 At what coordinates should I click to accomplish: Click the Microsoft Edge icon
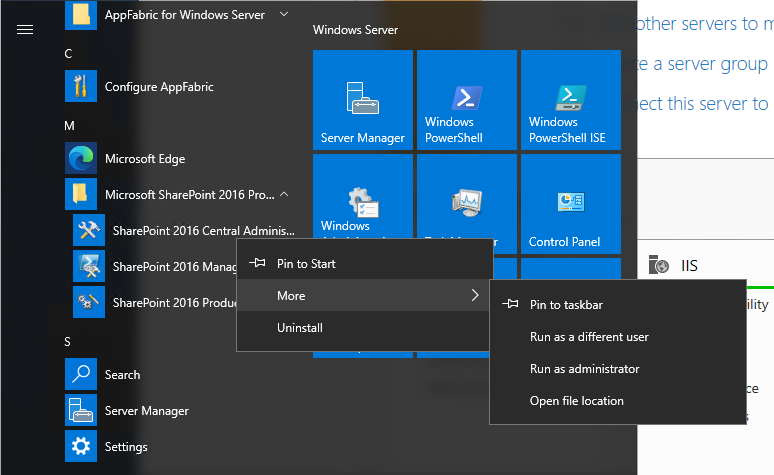[x=81, y=158]
